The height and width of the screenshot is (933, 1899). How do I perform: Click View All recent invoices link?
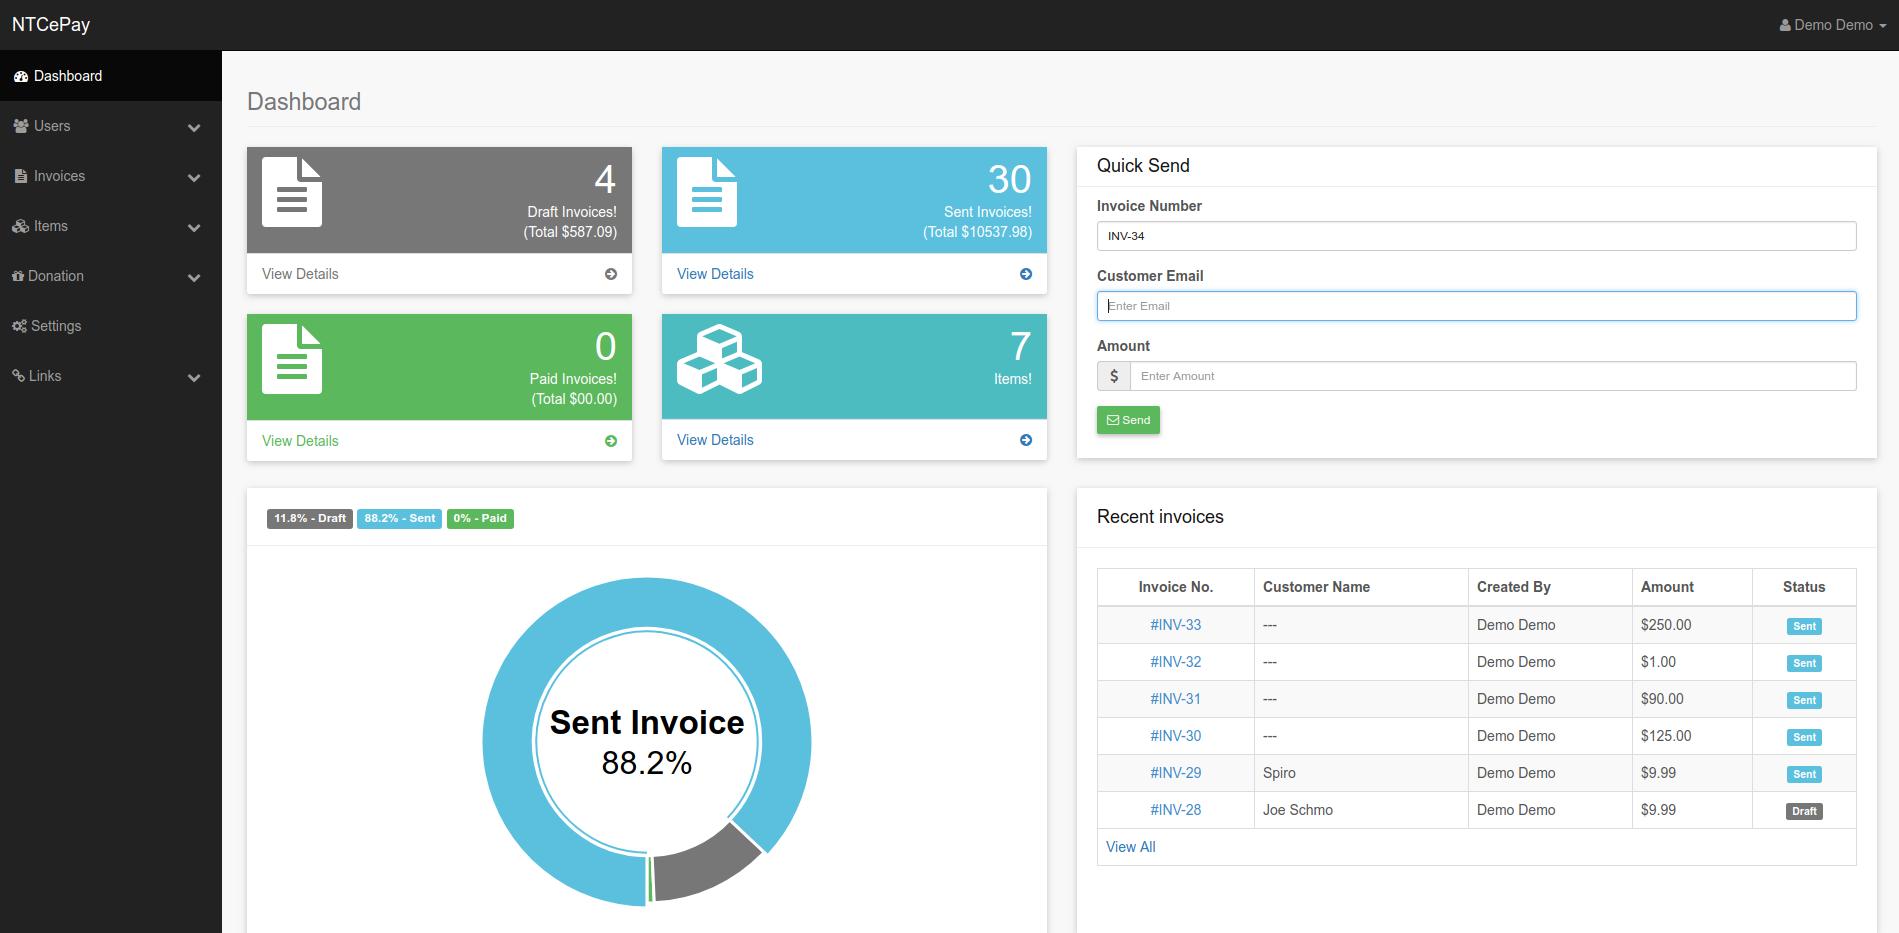point(1130,847)
